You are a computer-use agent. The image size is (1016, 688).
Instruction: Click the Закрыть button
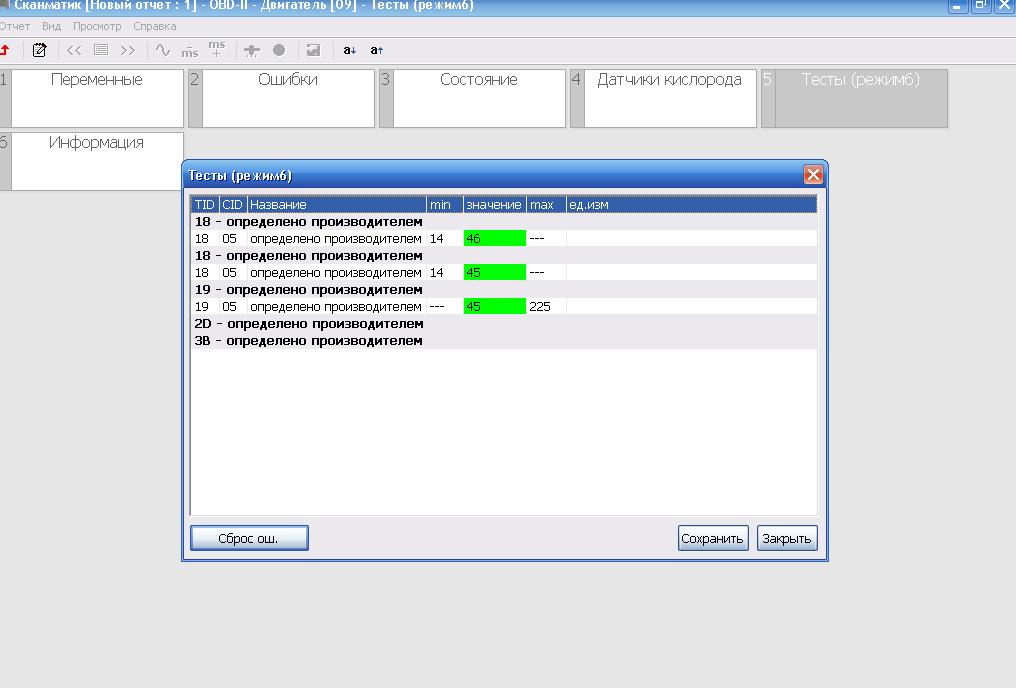click(787, 538)
